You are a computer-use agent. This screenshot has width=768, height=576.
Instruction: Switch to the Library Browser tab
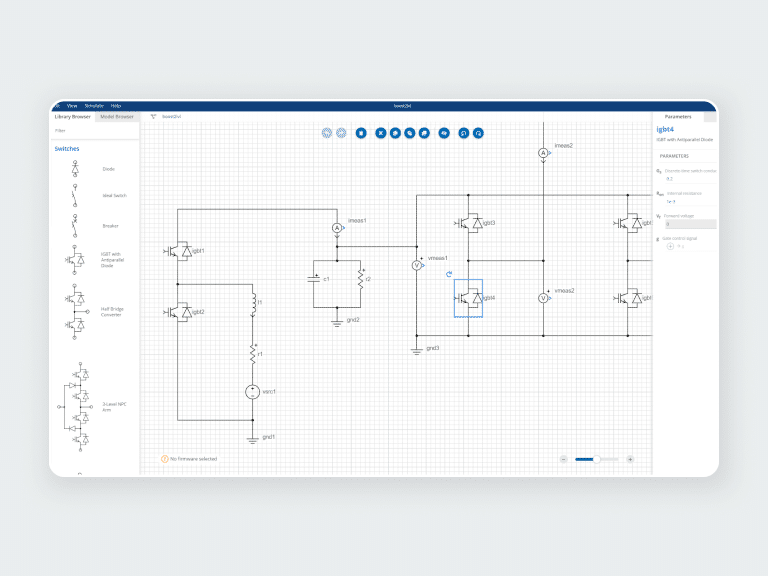click(x=72, y=117)
